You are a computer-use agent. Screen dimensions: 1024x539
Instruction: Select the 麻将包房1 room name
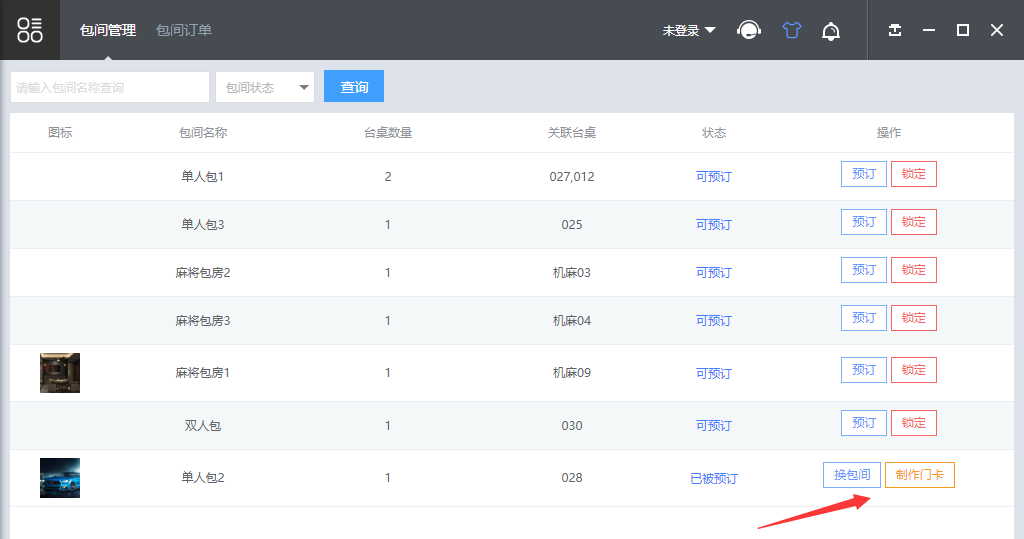[202, 373]
